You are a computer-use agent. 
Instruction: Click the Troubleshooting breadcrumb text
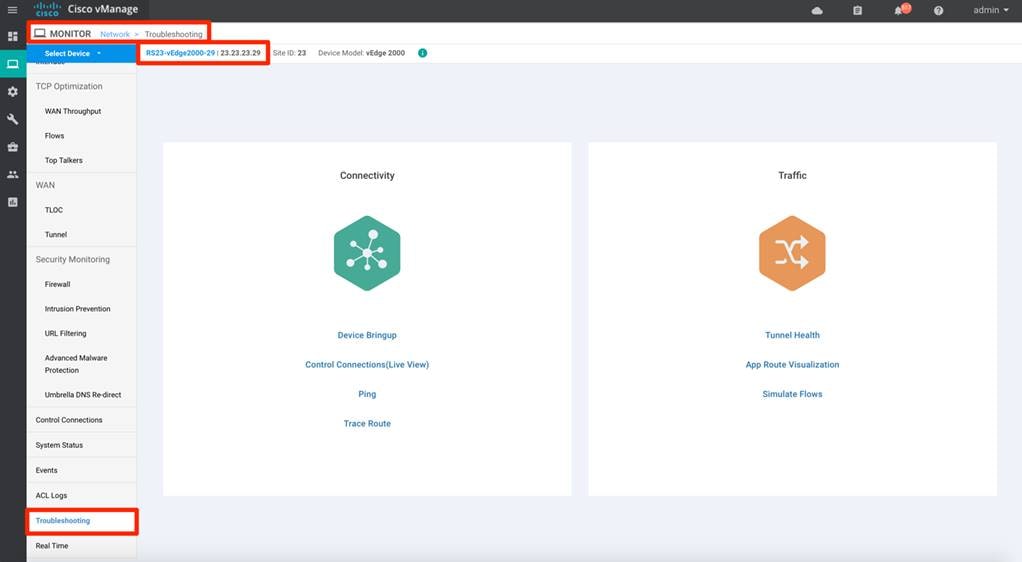tap(173, 34)
